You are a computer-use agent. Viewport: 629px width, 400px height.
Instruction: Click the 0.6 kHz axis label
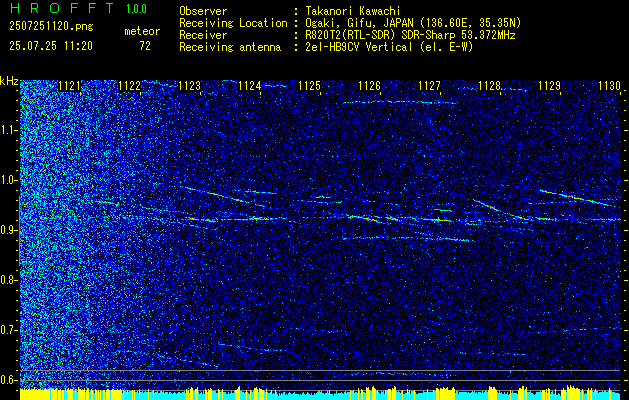pos(8,380)
